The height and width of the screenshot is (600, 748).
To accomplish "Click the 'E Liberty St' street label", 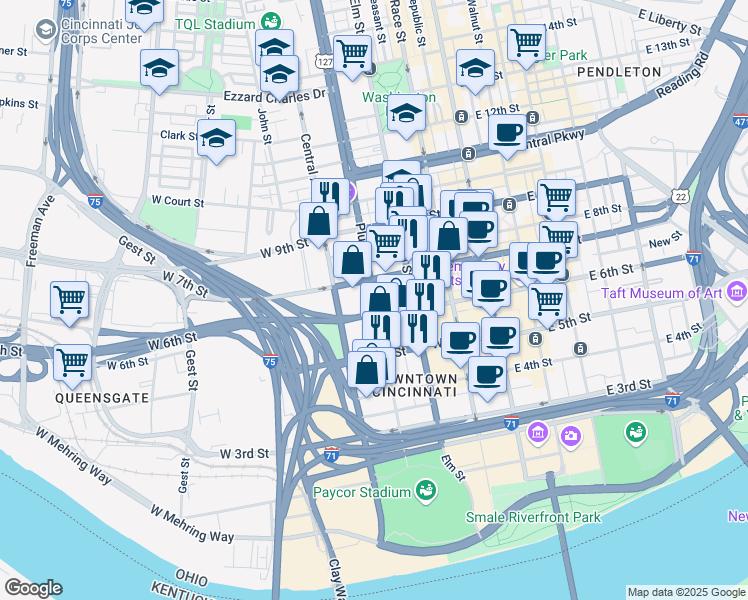I will point(670,22).
